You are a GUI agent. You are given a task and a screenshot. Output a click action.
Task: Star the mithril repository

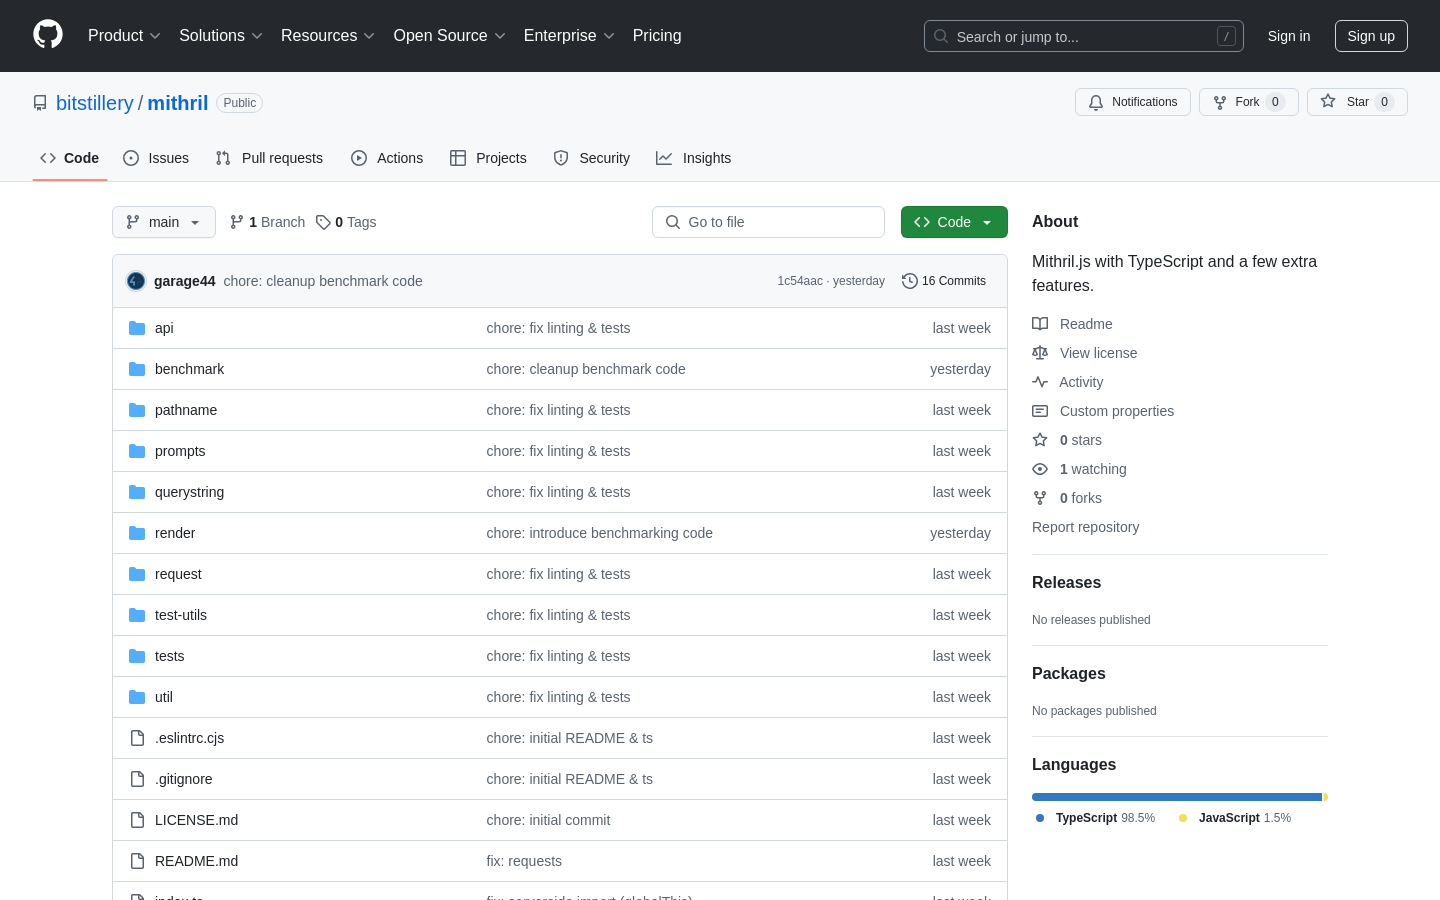click(1357, 102)
